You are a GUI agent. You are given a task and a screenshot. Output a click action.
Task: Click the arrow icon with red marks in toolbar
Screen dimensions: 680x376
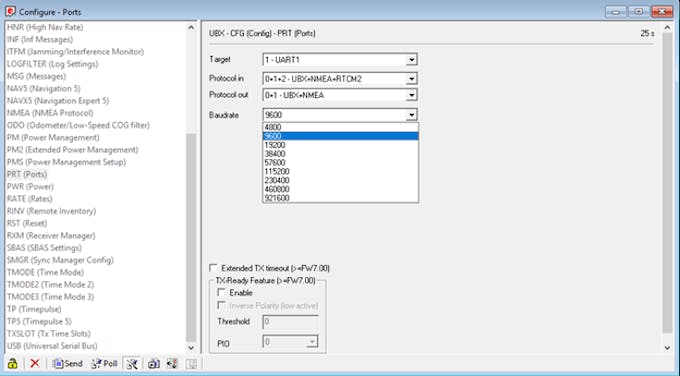pyautogui.click(x=172, y=363)
